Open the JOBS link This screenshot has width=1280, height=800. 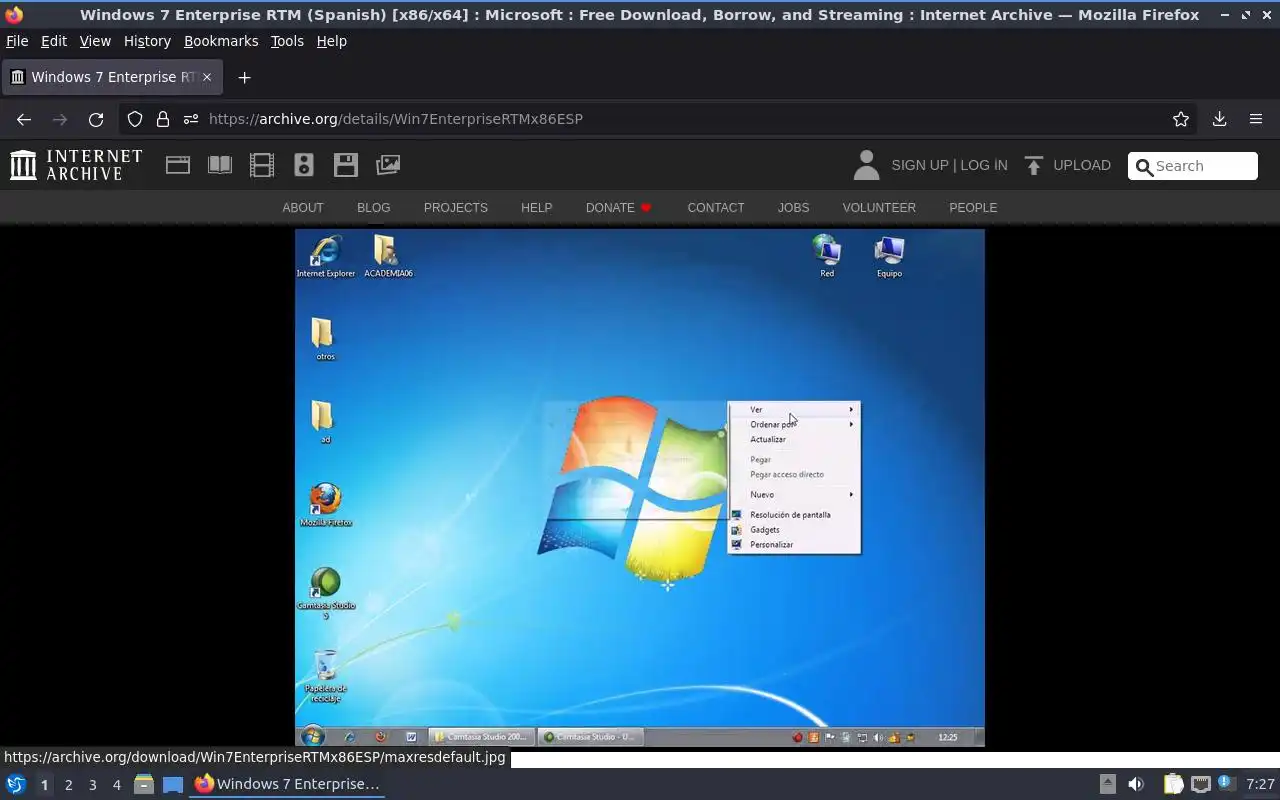tap(794, 208)
